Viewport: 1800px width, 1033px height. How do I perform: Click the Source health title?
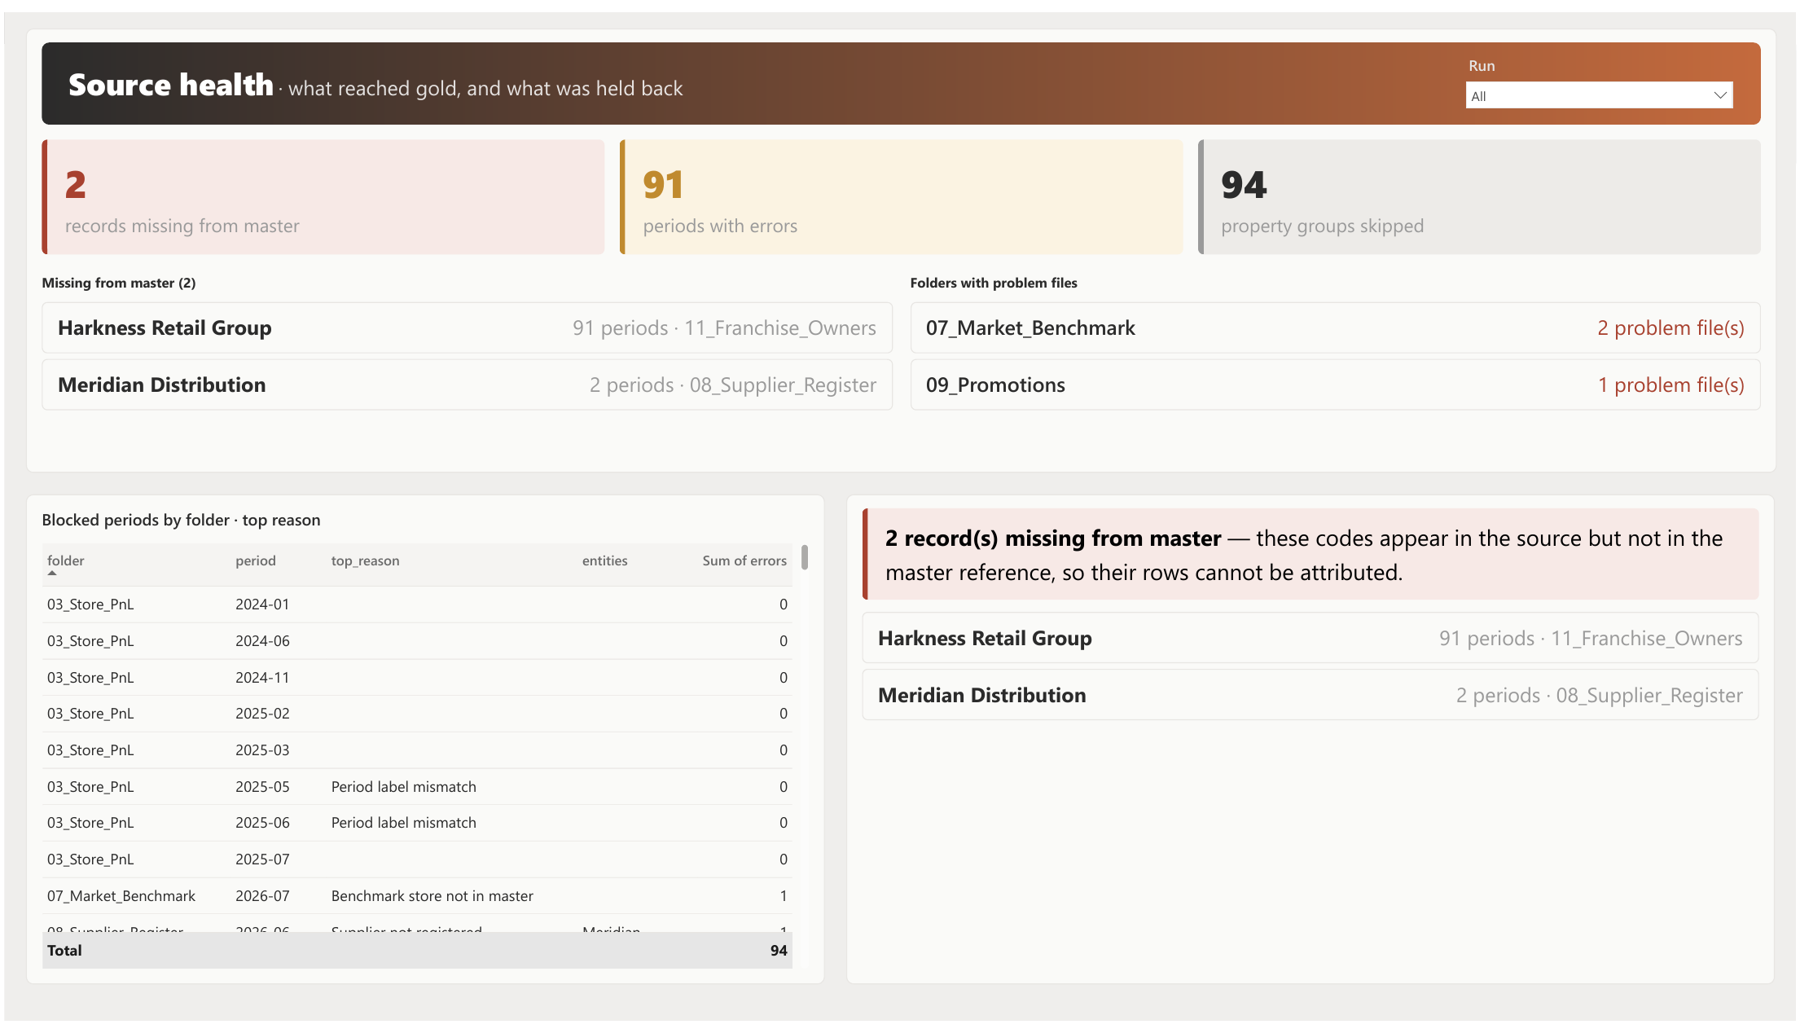170,85
